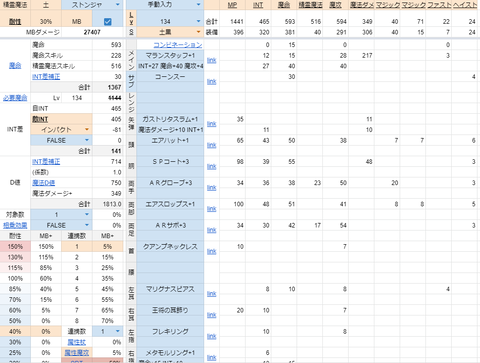
Task: Open link for エアスロップス+1
Action: point(212,209)
